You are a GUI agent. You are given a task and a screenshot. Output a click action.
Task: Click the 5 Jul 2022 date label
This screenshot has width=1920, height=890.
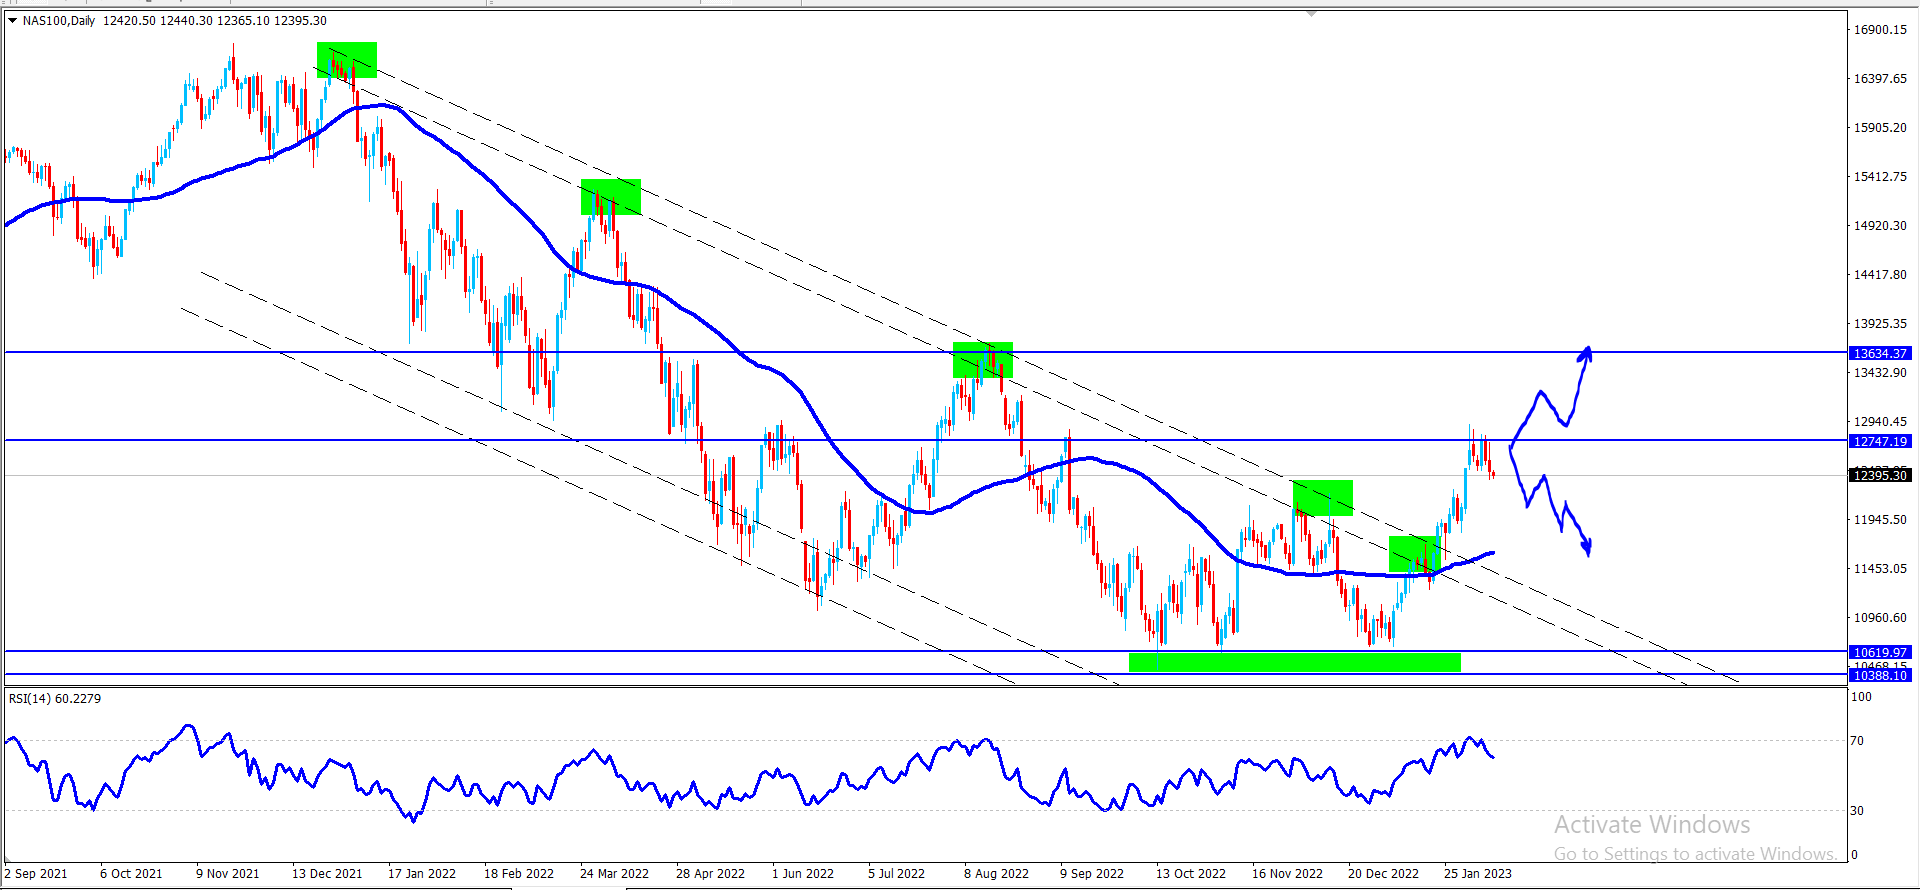tap(897, 874)
